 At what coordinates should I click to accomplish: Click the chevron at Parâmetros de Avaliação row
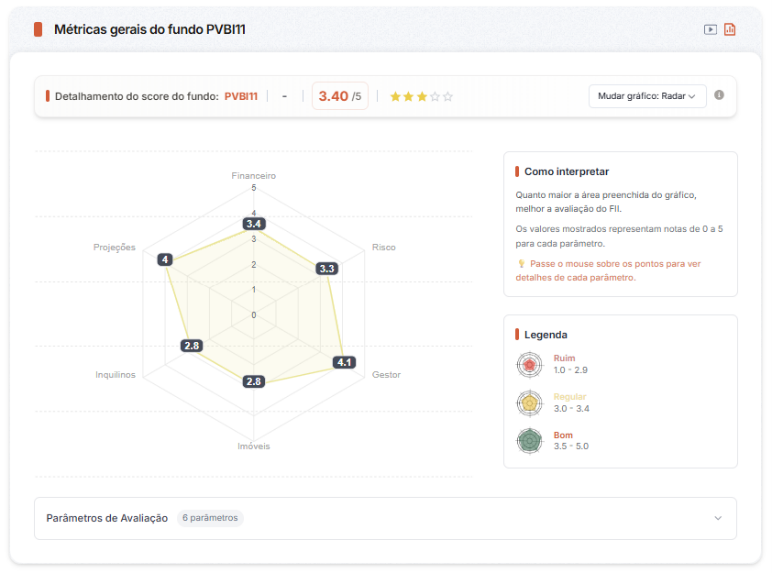pos(717,518)
